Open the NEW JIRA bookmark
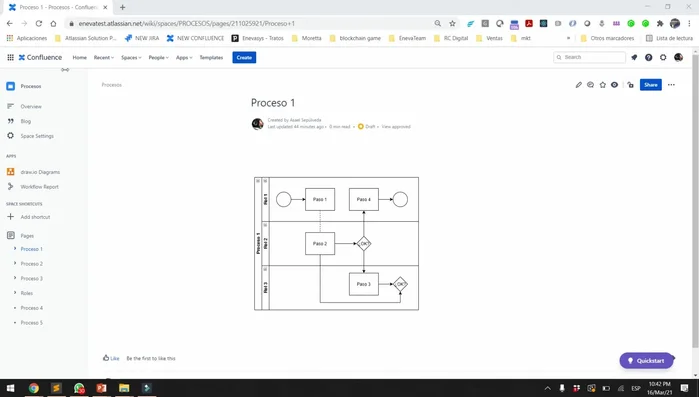 click(x=142, y=38)
